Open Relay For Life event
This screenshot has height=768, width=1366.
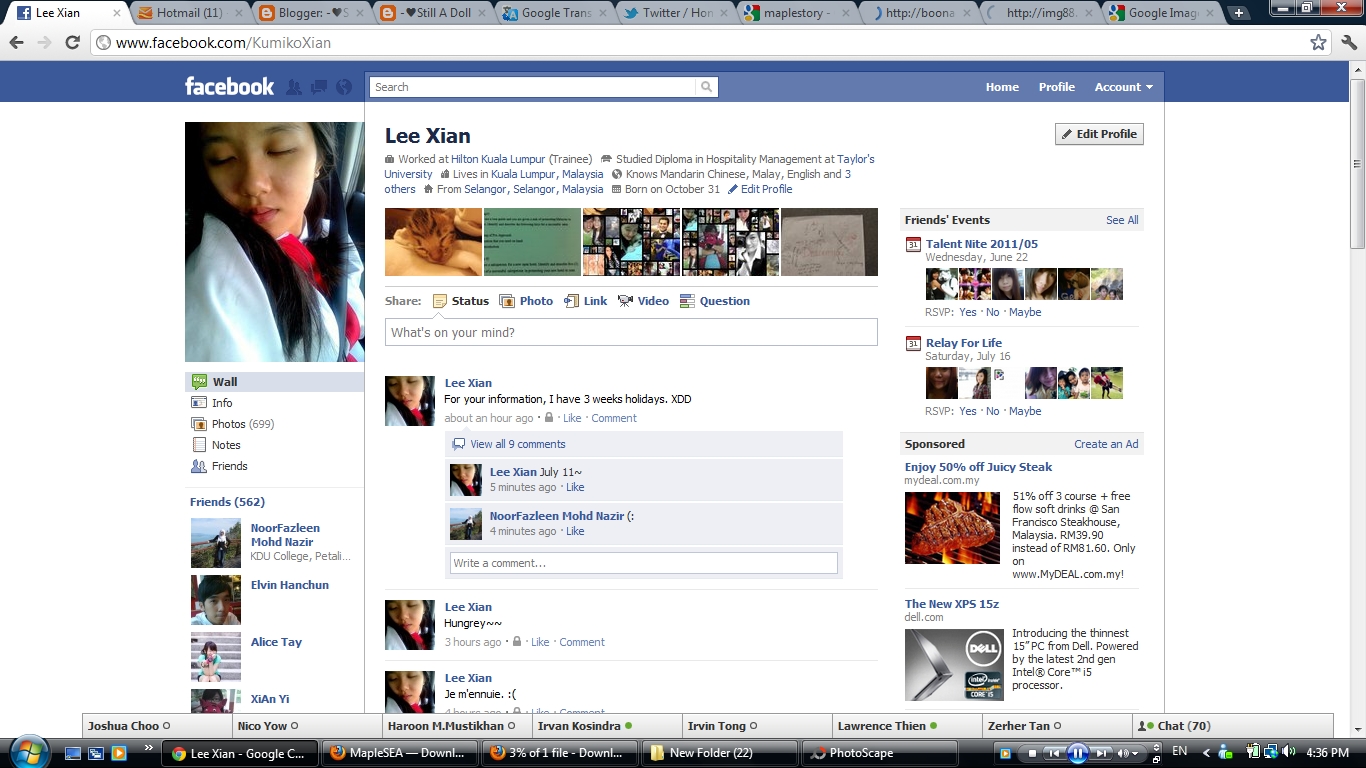click(x=964, y=343)
